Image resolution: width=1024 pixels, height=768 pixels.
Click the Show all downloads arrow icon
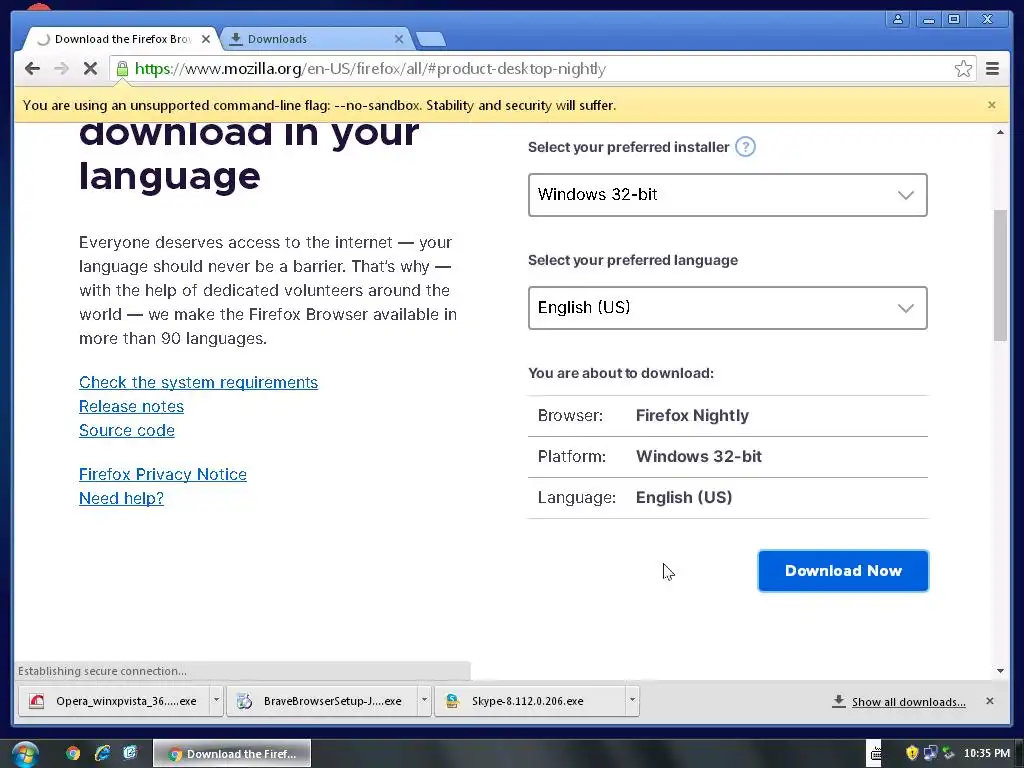tap(839, 701)
